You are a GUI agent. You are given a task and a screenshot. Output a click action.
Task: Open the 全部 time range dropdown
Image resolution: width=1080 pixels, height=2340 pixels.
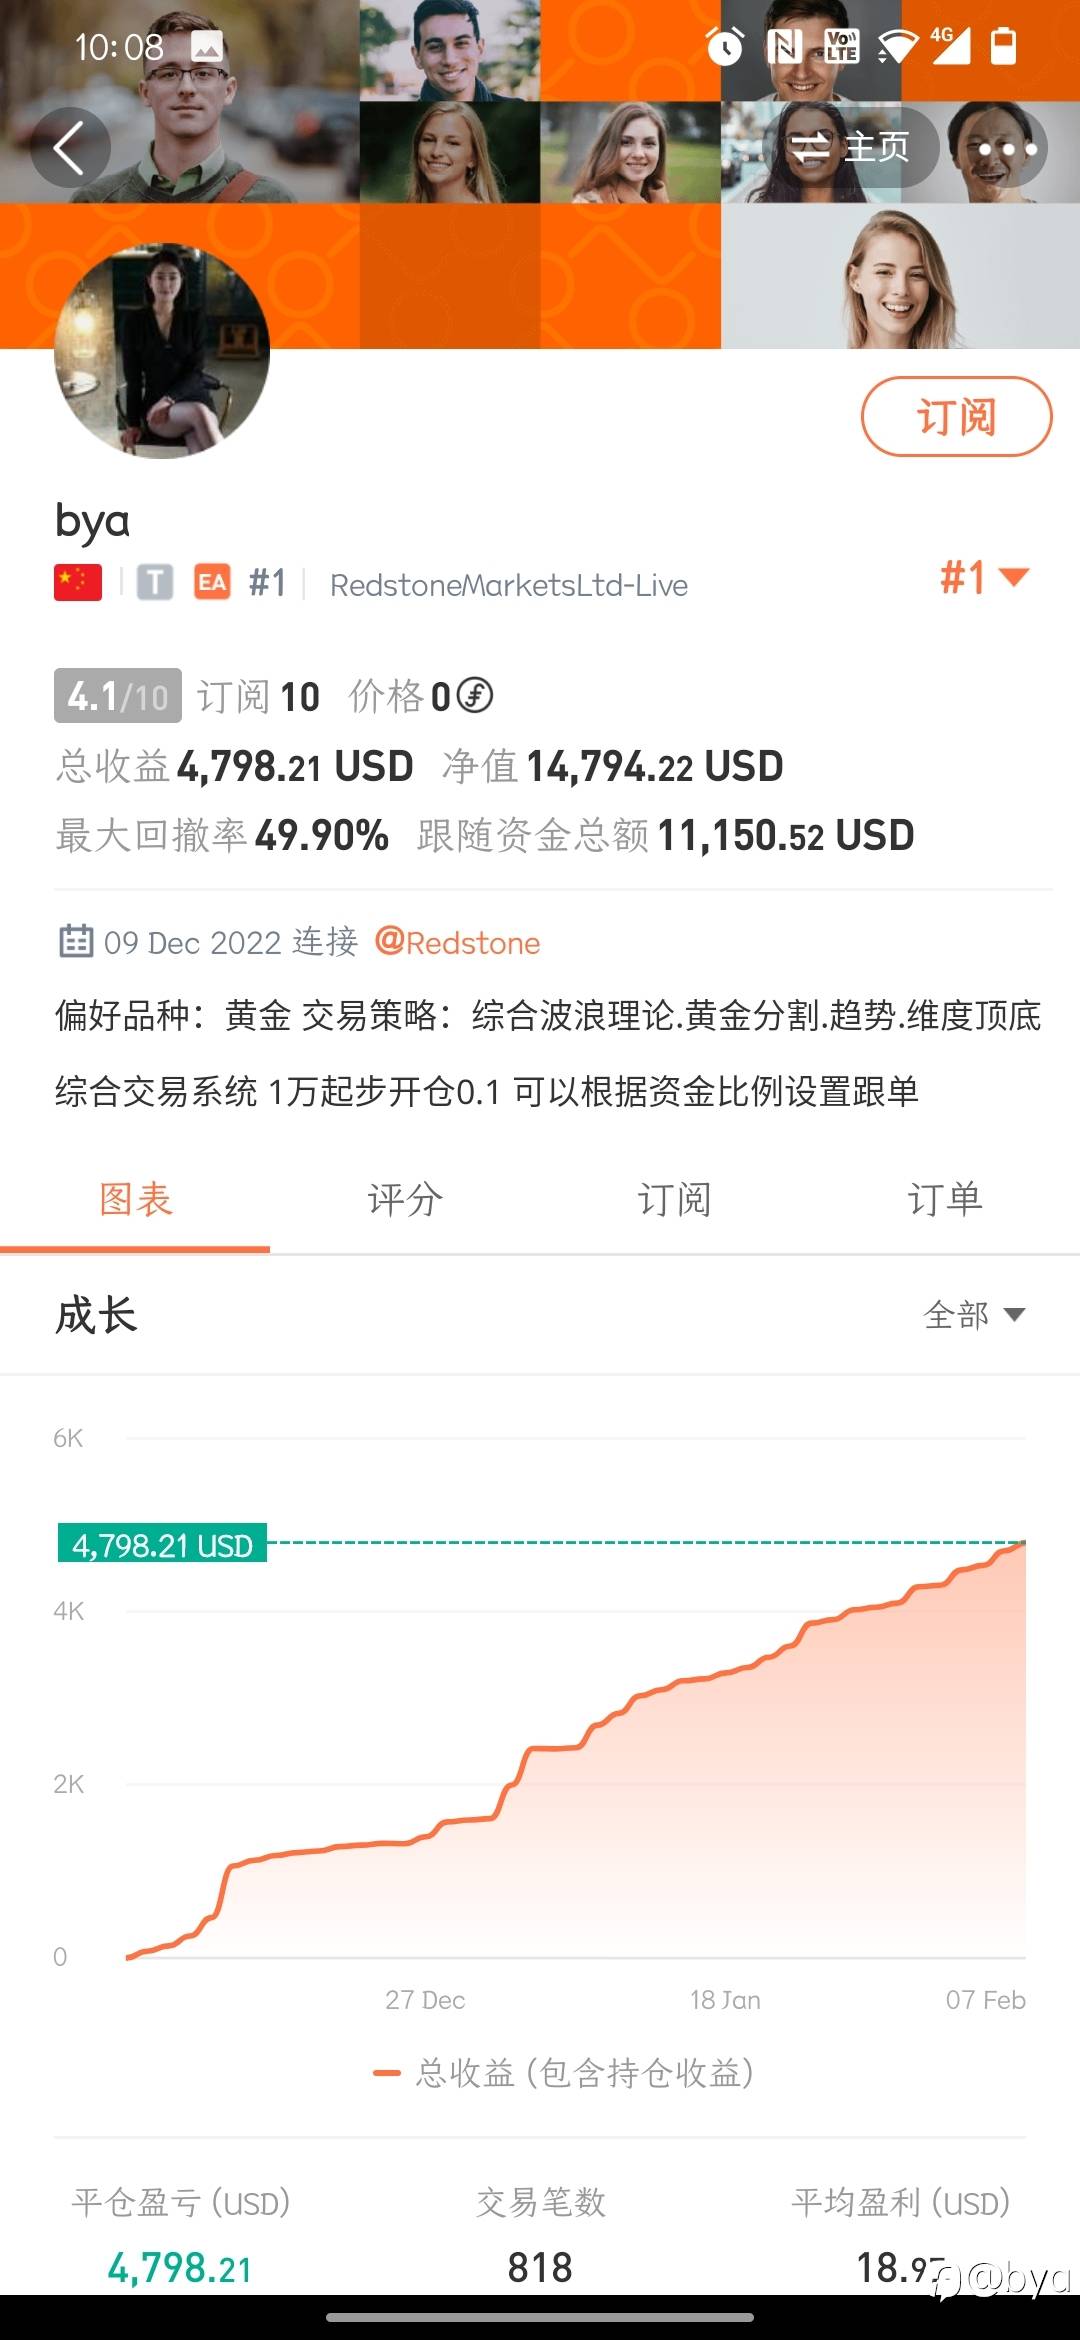975,1314
